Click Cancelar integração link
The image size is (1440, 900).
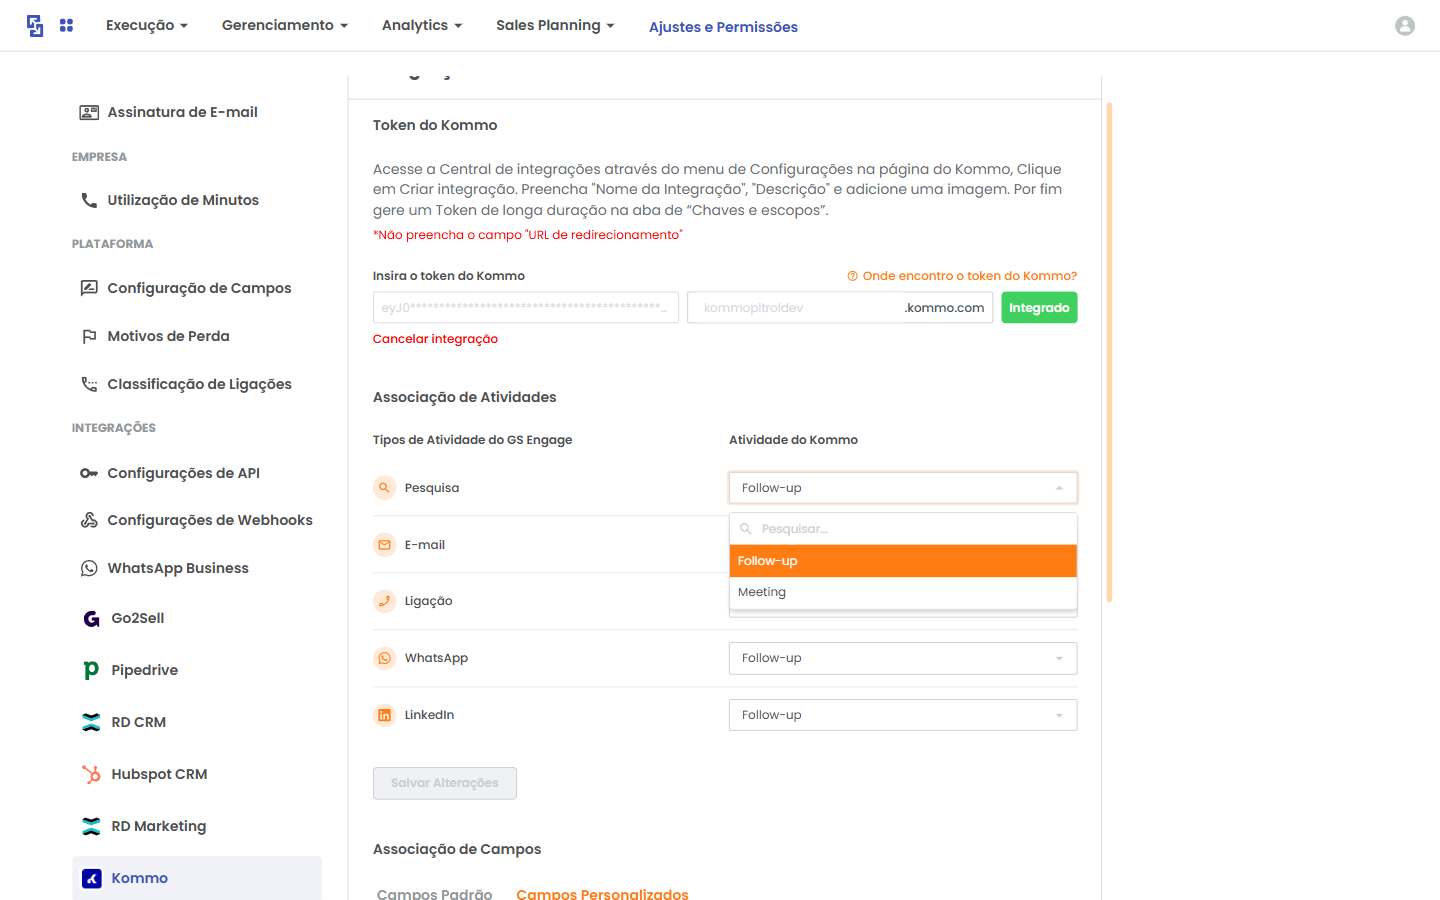click(x=435, y=339)
